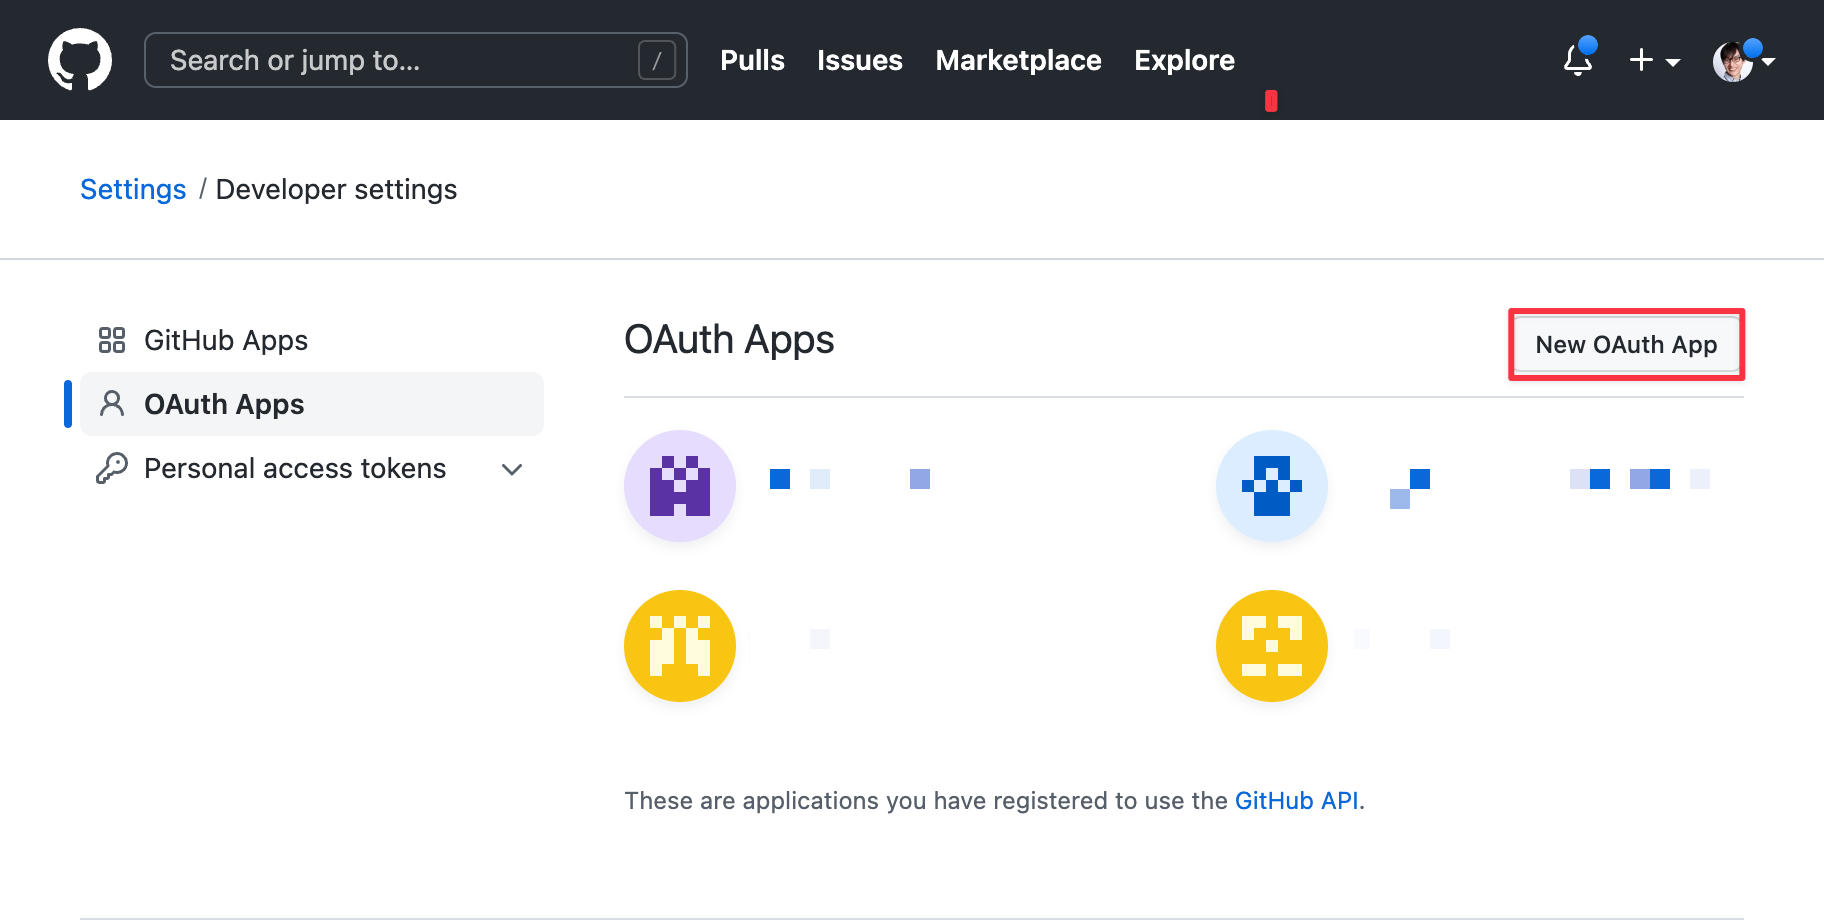Image resolution: width=1824 pixels, height=920 pixels.
Task: Visit the Marketplace page
Action: 1018,60
